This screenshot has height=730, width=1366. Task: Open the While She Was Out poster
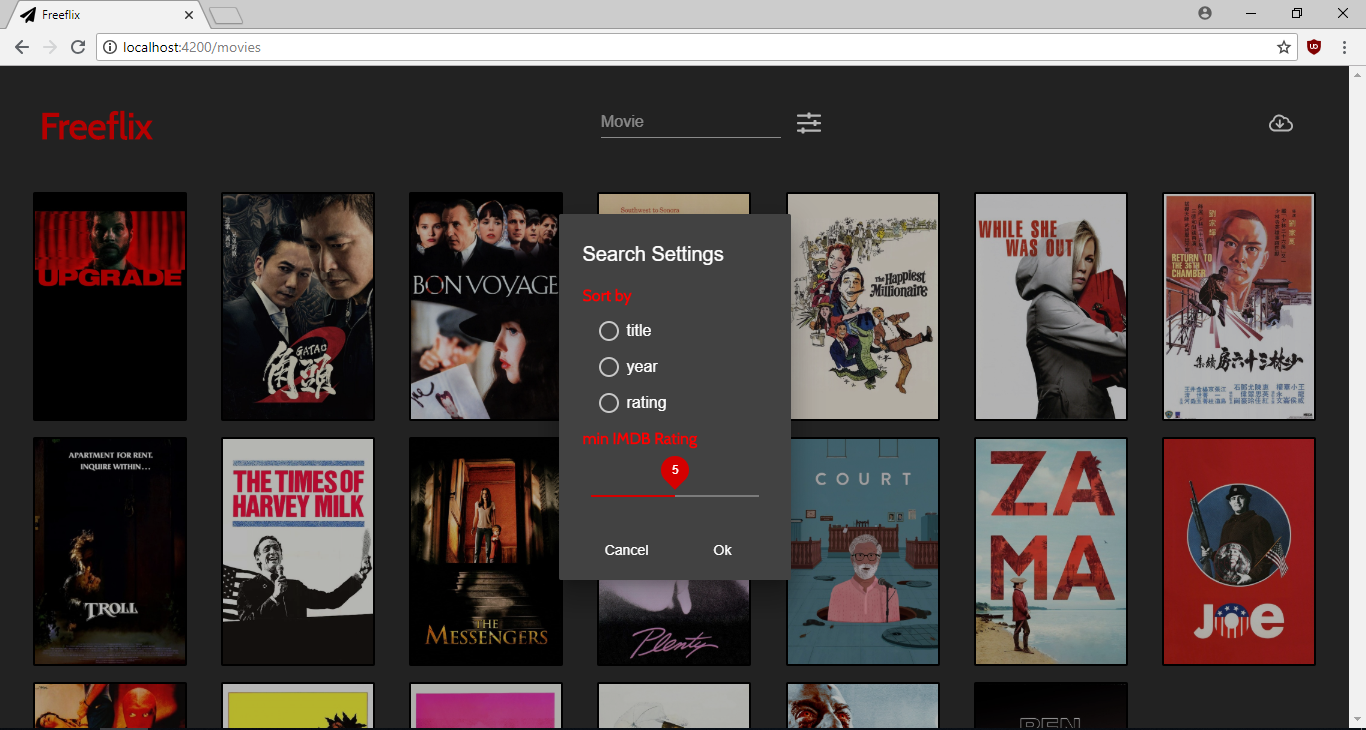[1051, 306]
